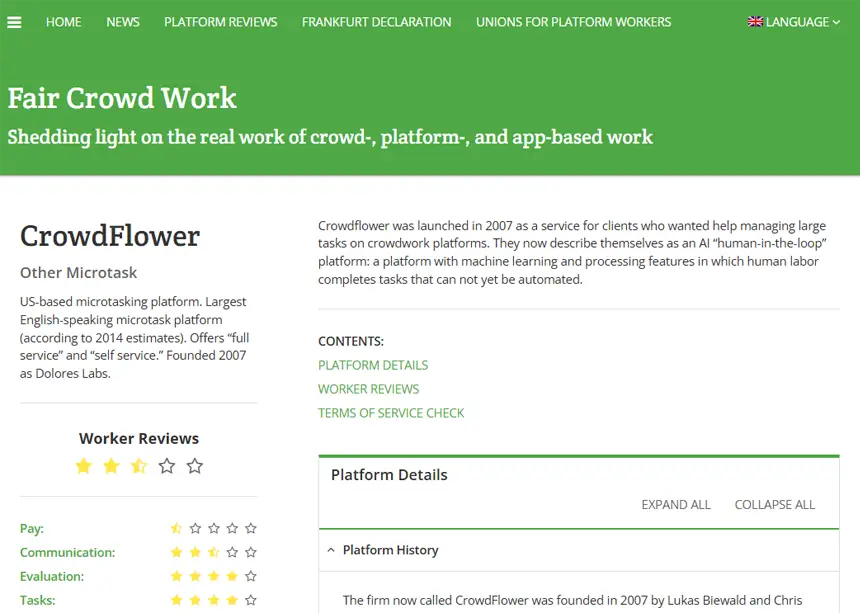Open the TERMS OF SERVICE CHECK link
This screenshot has width=860, height=613.
(391, 413)
